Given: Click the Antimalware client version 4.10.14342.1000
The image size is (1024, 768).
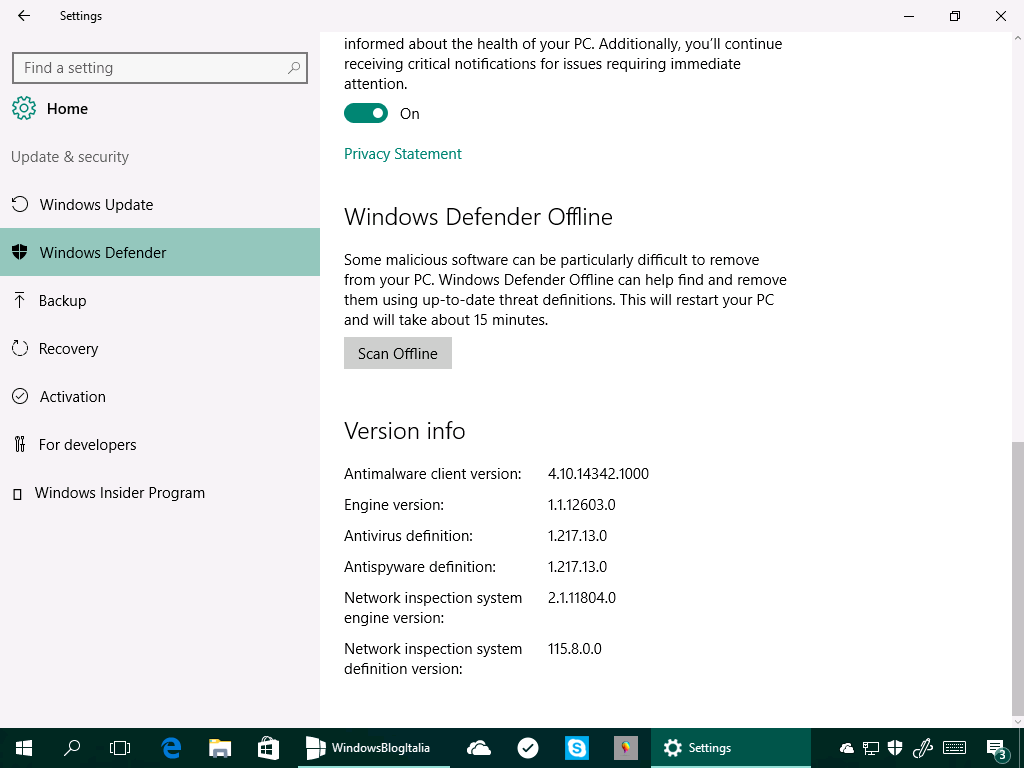Looking at the screenshot, I should point(598,473).
